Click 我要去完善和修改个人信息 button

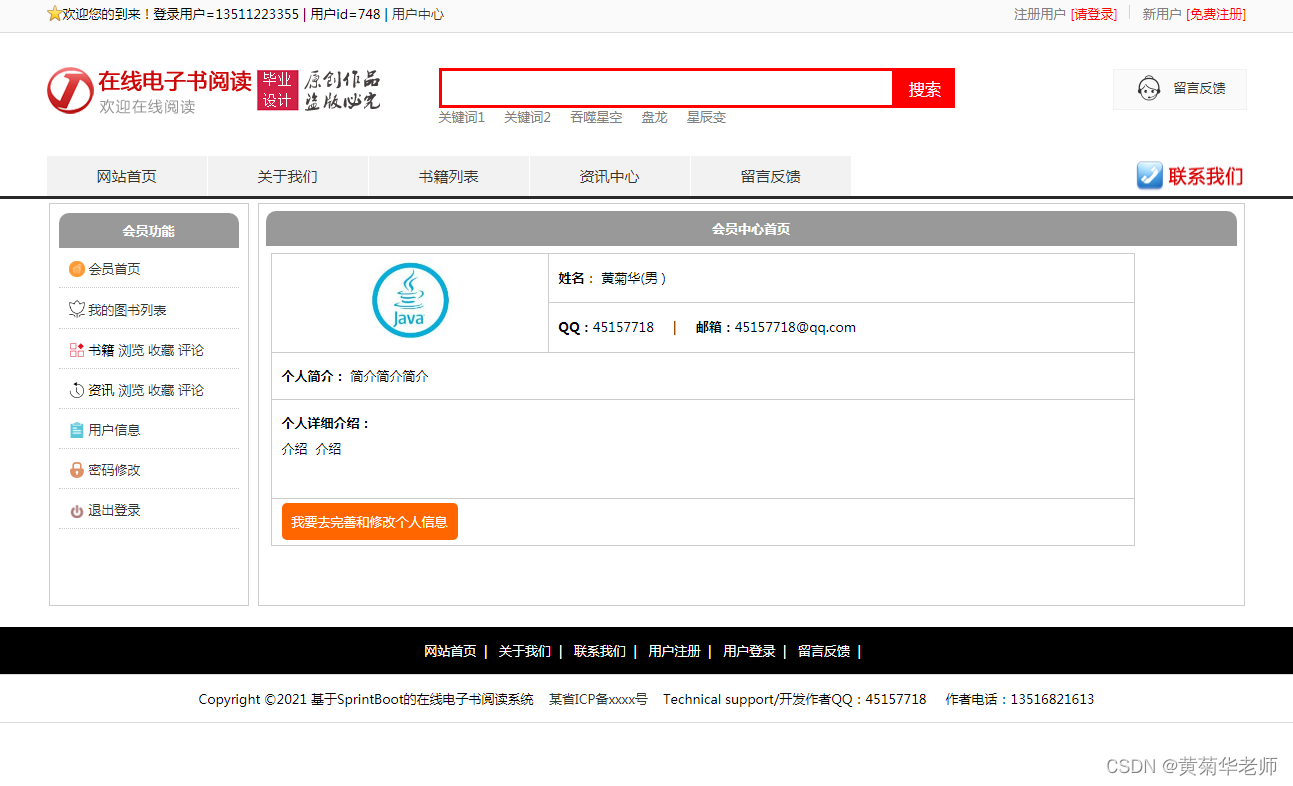(369, 521)
